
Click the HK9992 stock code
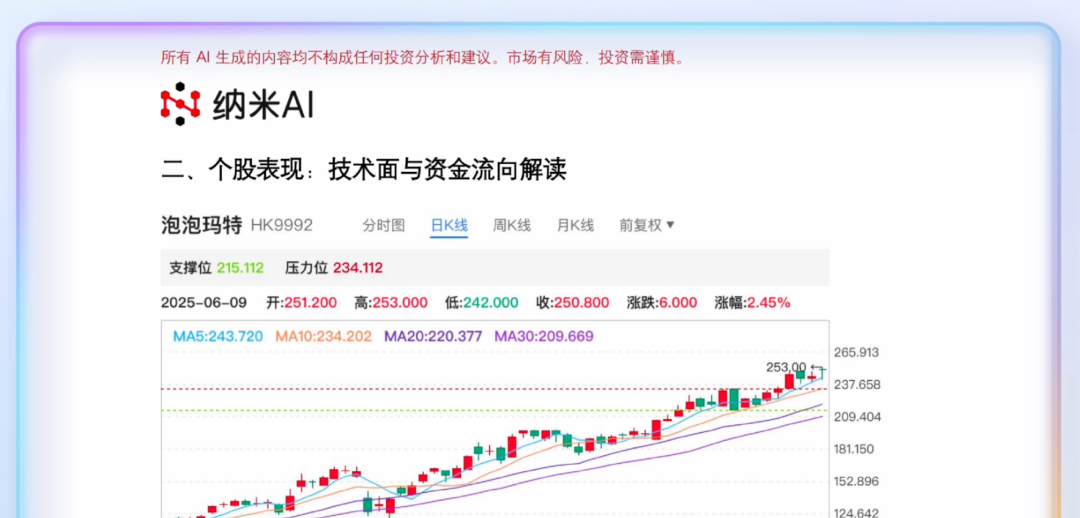(x=282, y=225)
